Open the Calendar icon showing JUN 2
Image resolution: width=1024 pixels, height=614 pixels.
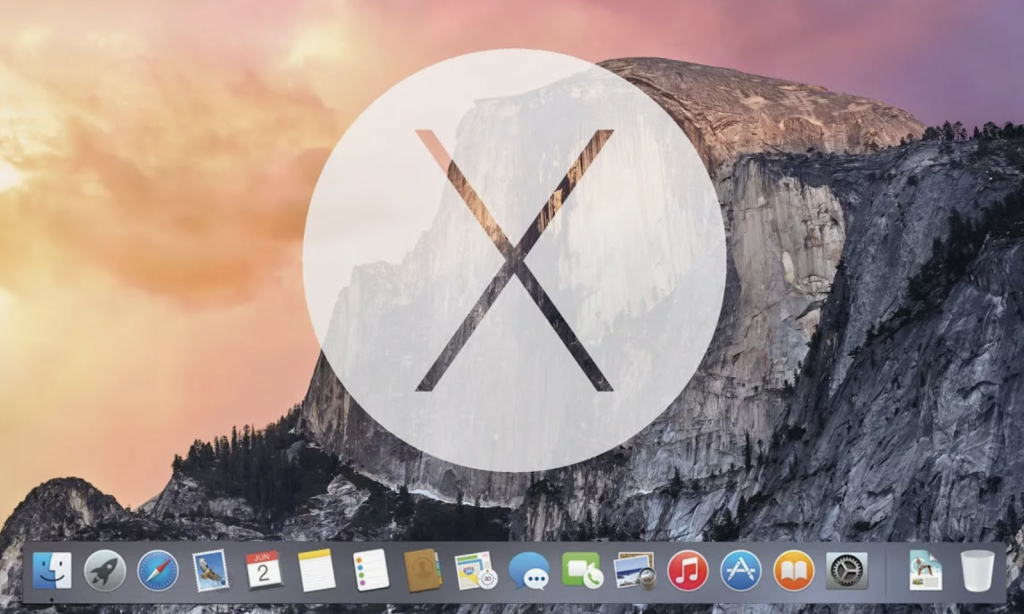(x=264, y=570)
